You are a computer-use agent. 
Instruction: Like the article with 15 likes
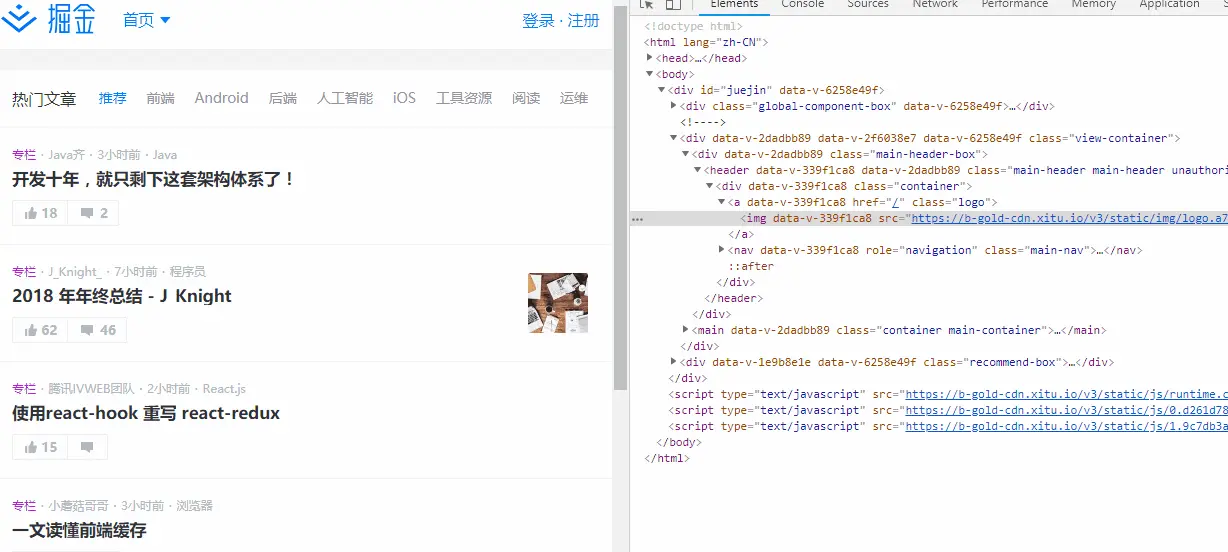click(40, 447)
